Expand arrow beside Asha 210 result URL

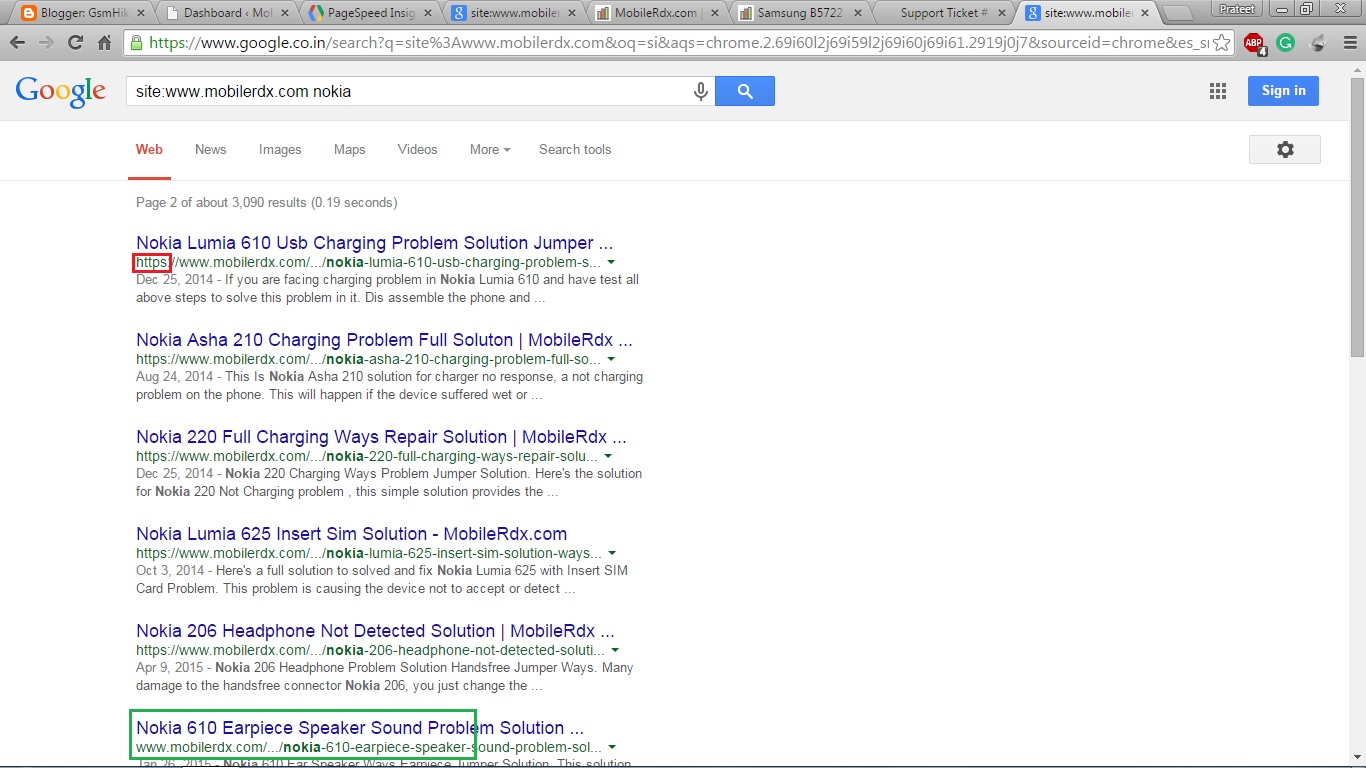(611, 360)
